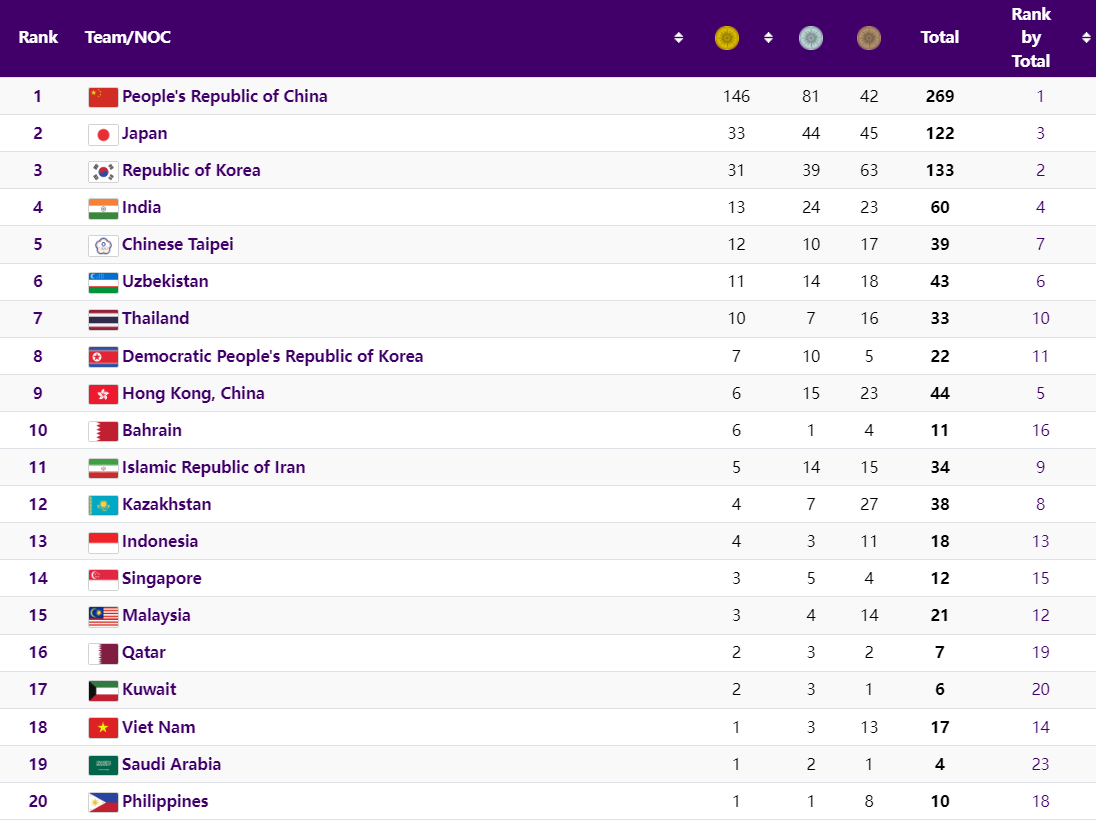Click the silver medal column icon
This screenshot has height=820, width=1096.
tap(811, 38)
